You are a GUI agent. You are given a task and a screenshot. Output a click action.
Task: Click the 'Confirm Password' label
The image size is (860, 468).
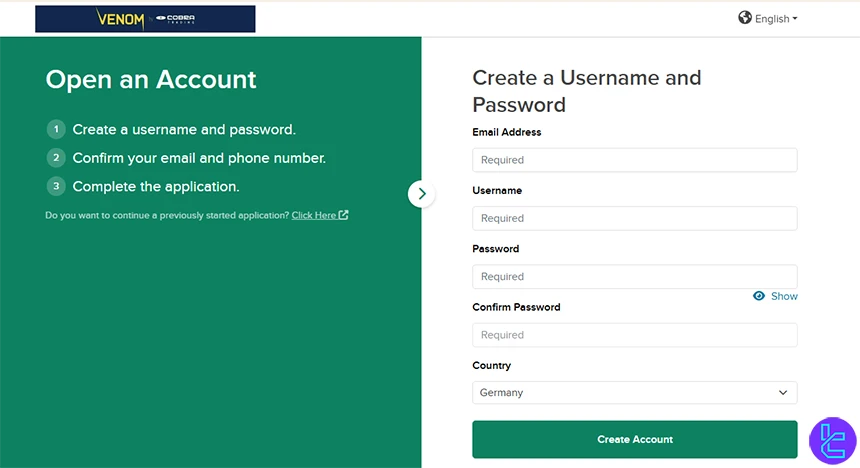click(x=516, y=307)
